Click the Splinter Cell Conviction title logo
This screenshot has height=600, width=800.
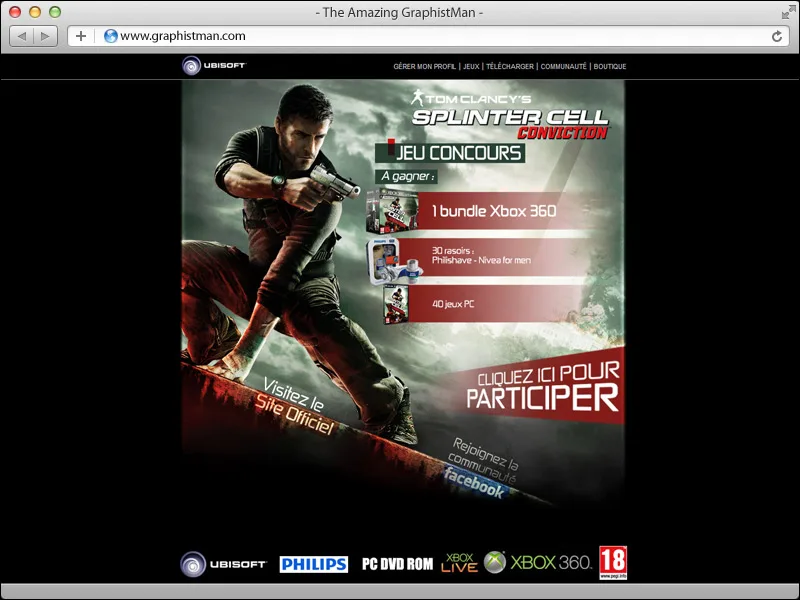(x=510, y=114)
